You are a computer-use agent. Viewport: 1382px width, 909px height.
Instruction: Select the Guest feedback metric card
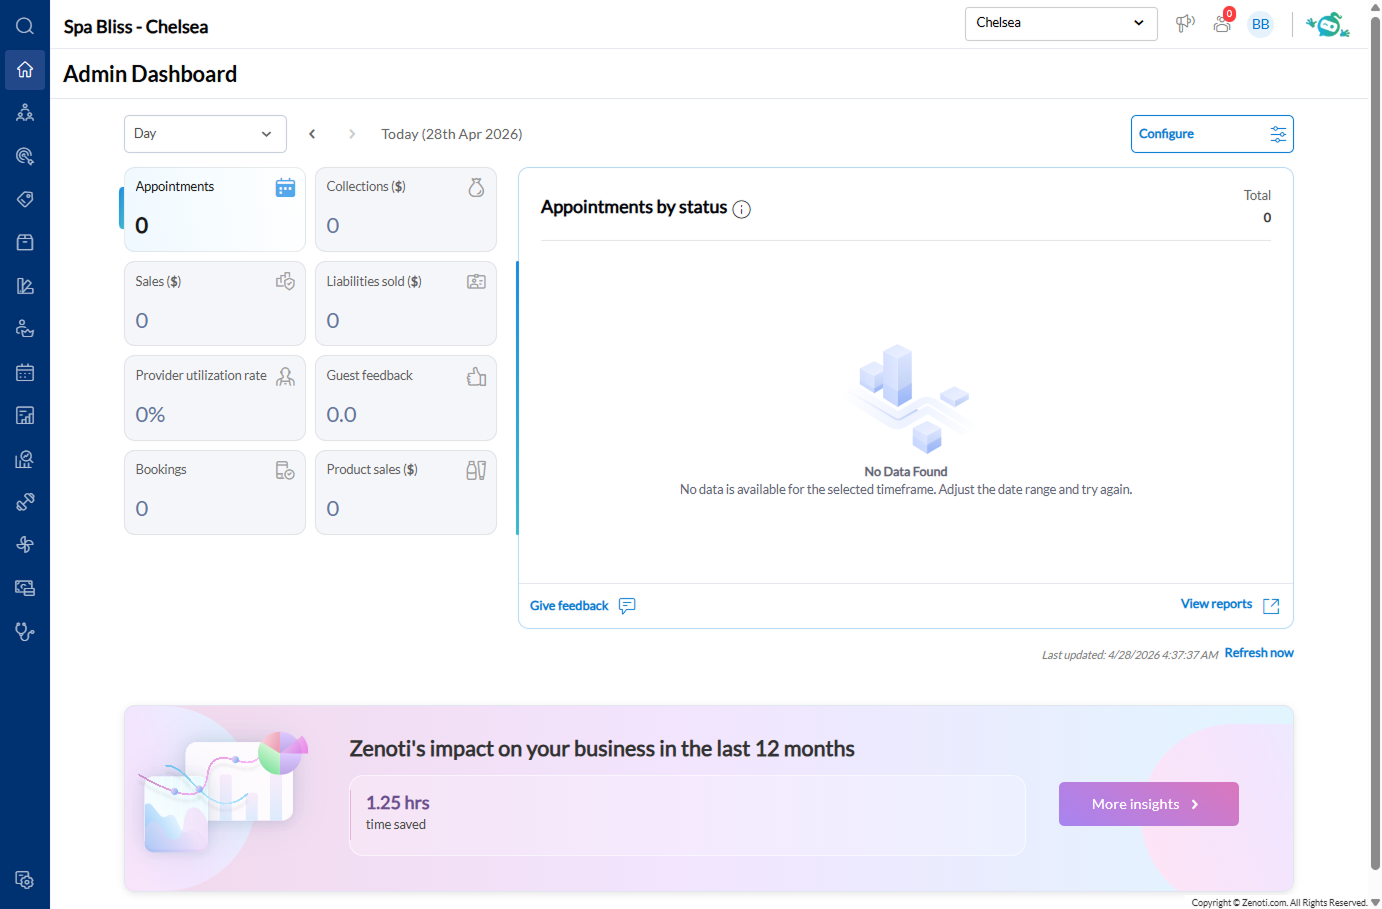tap(405, 397)
